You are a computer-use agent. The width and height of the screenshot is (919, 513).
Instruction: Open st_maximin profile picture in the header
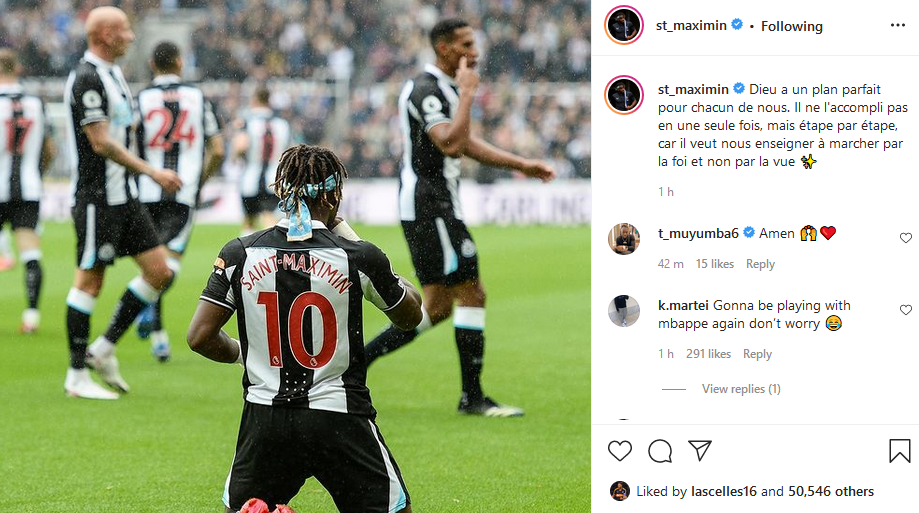click(x=624, y=25)
